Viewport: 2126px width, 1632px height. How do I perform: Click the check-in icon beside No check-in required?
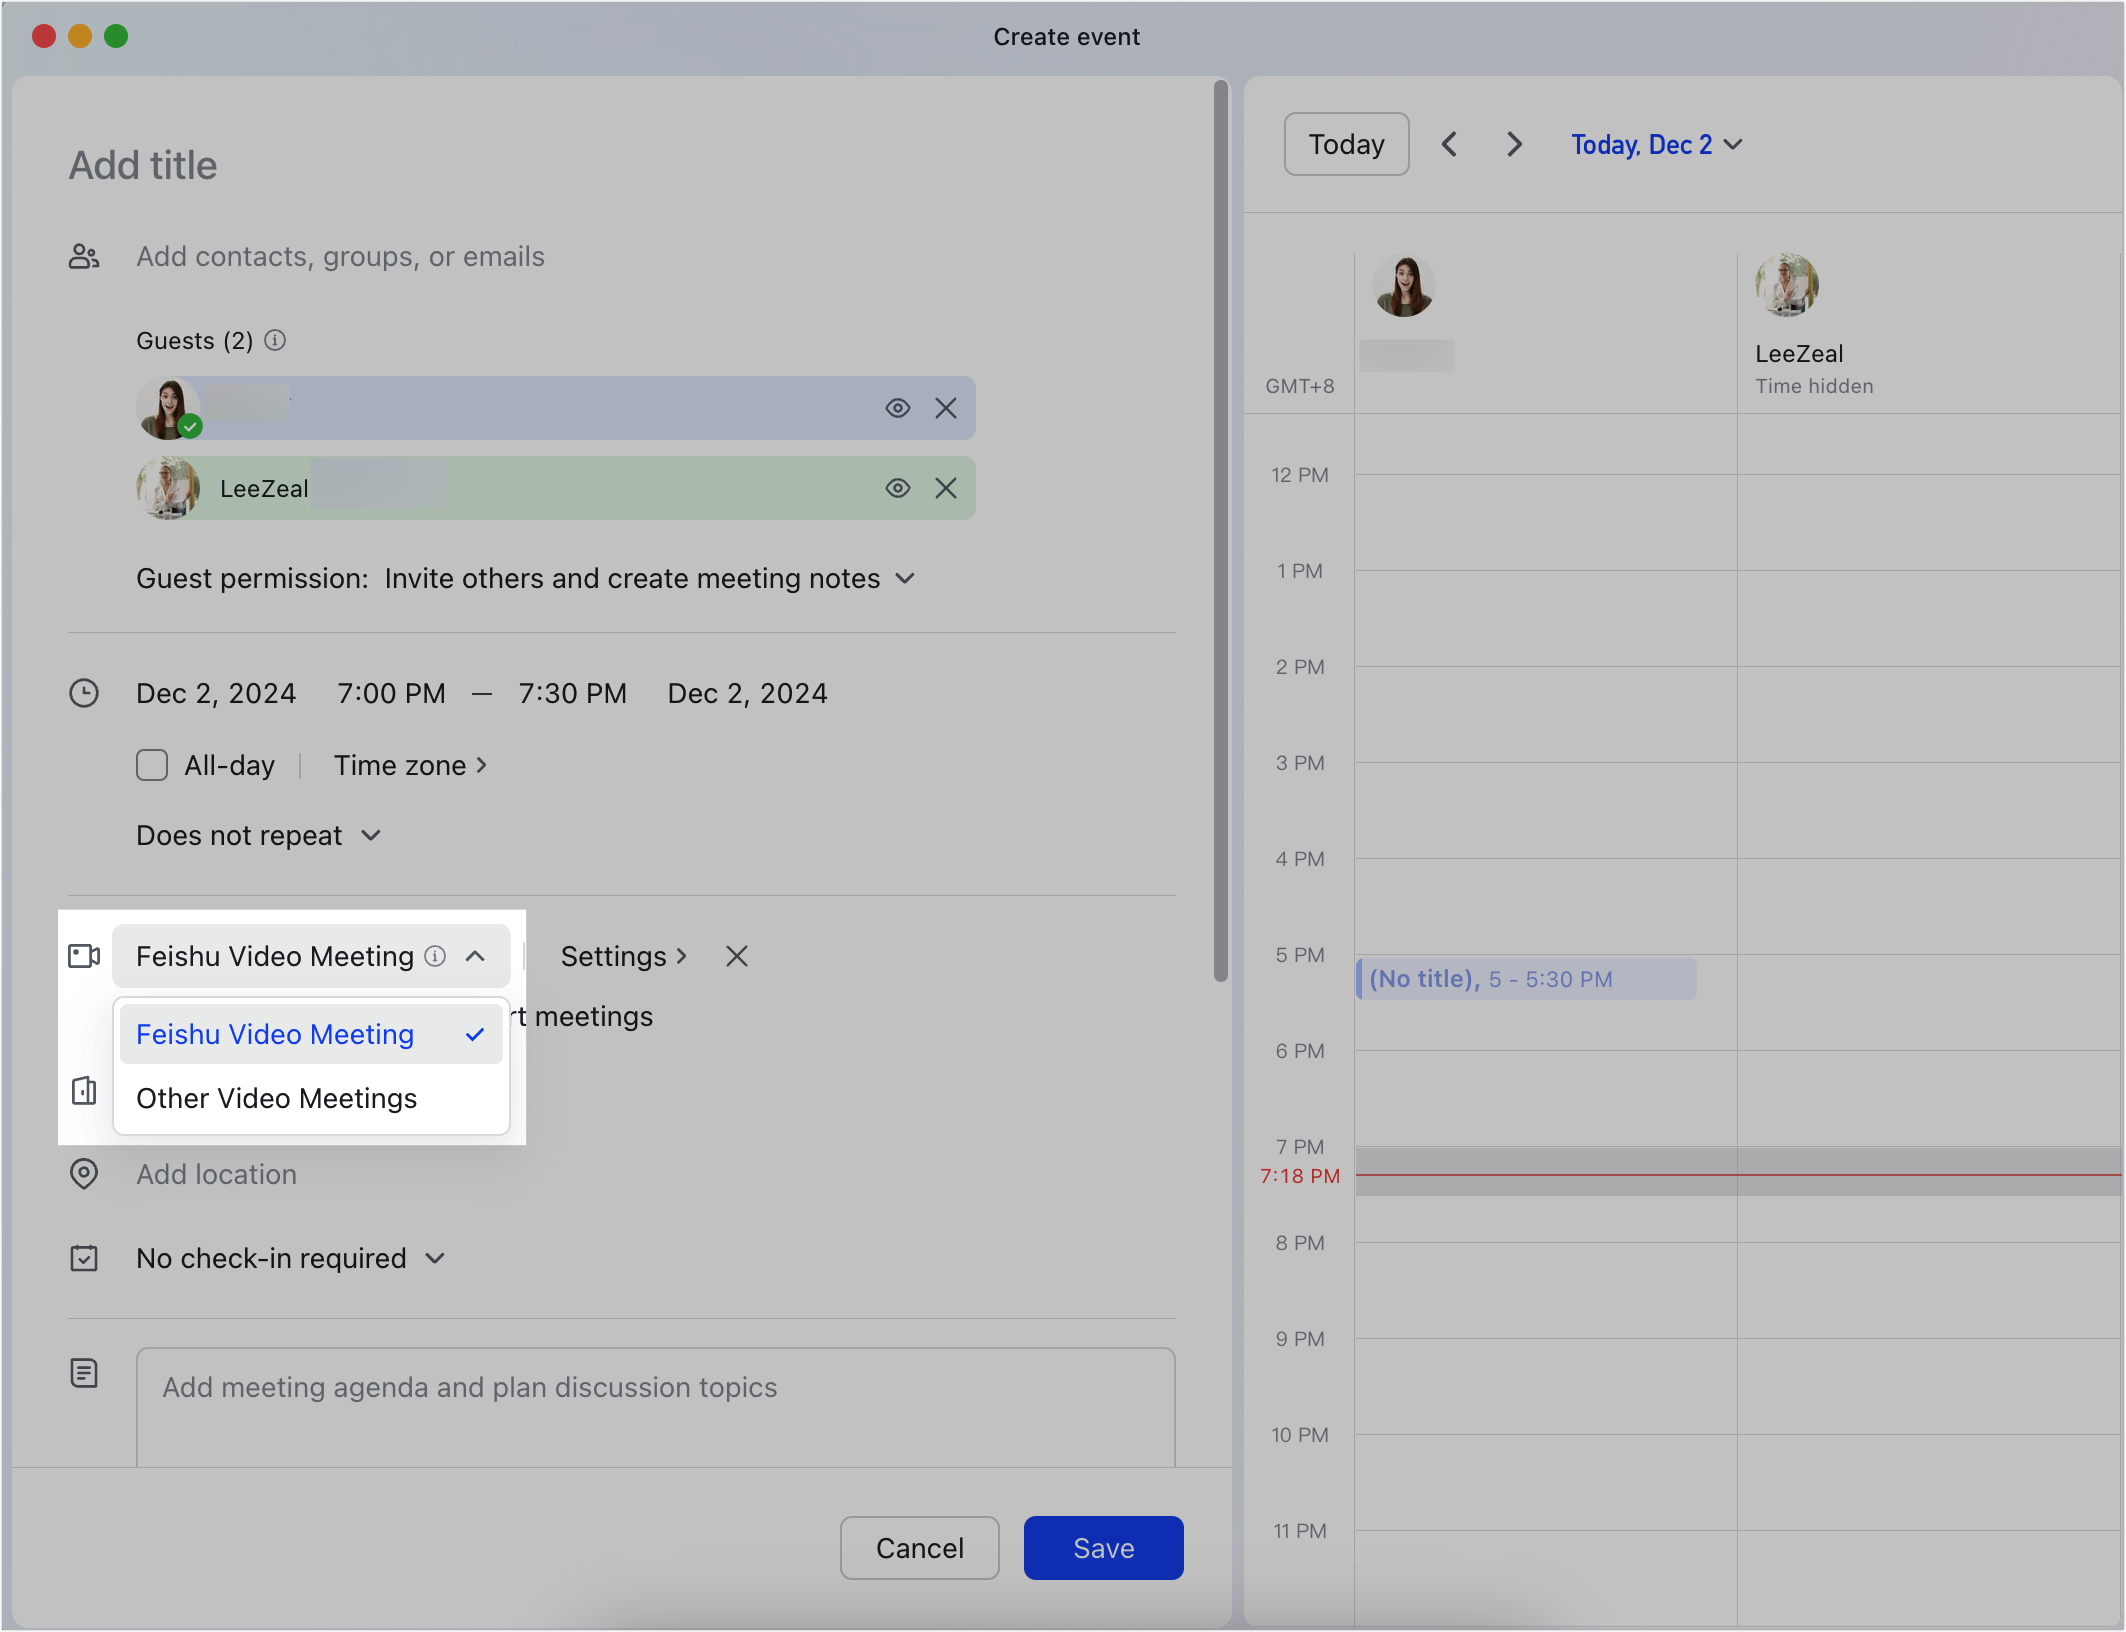84,1258
